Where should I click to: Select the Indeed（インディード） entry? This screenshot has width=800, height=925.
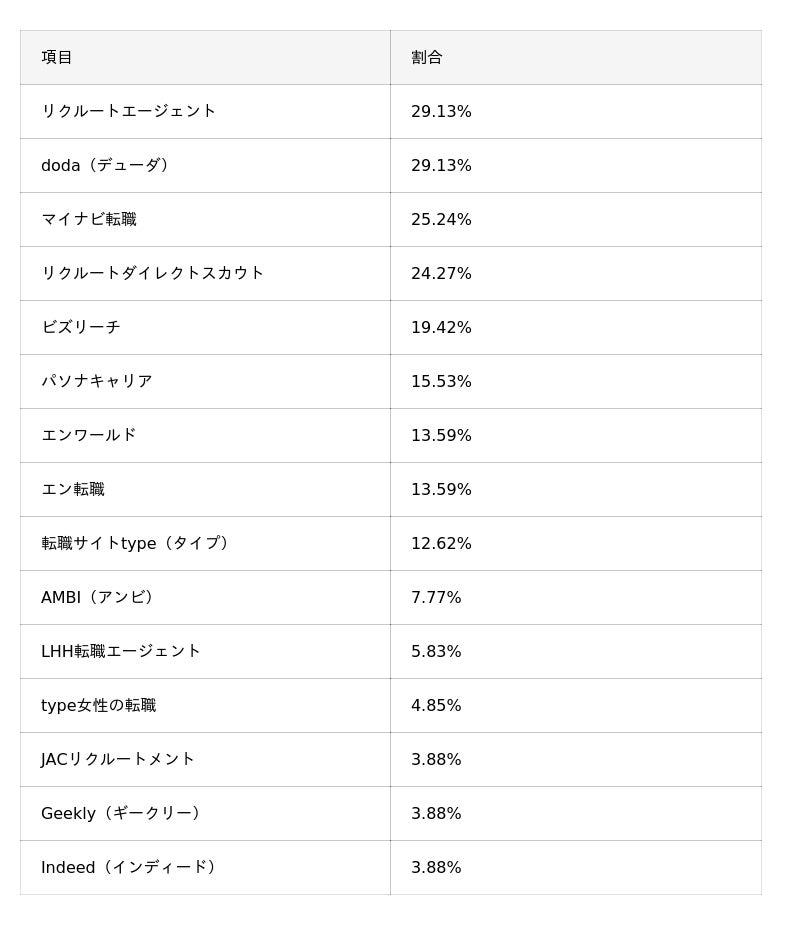tap(131, 867)
